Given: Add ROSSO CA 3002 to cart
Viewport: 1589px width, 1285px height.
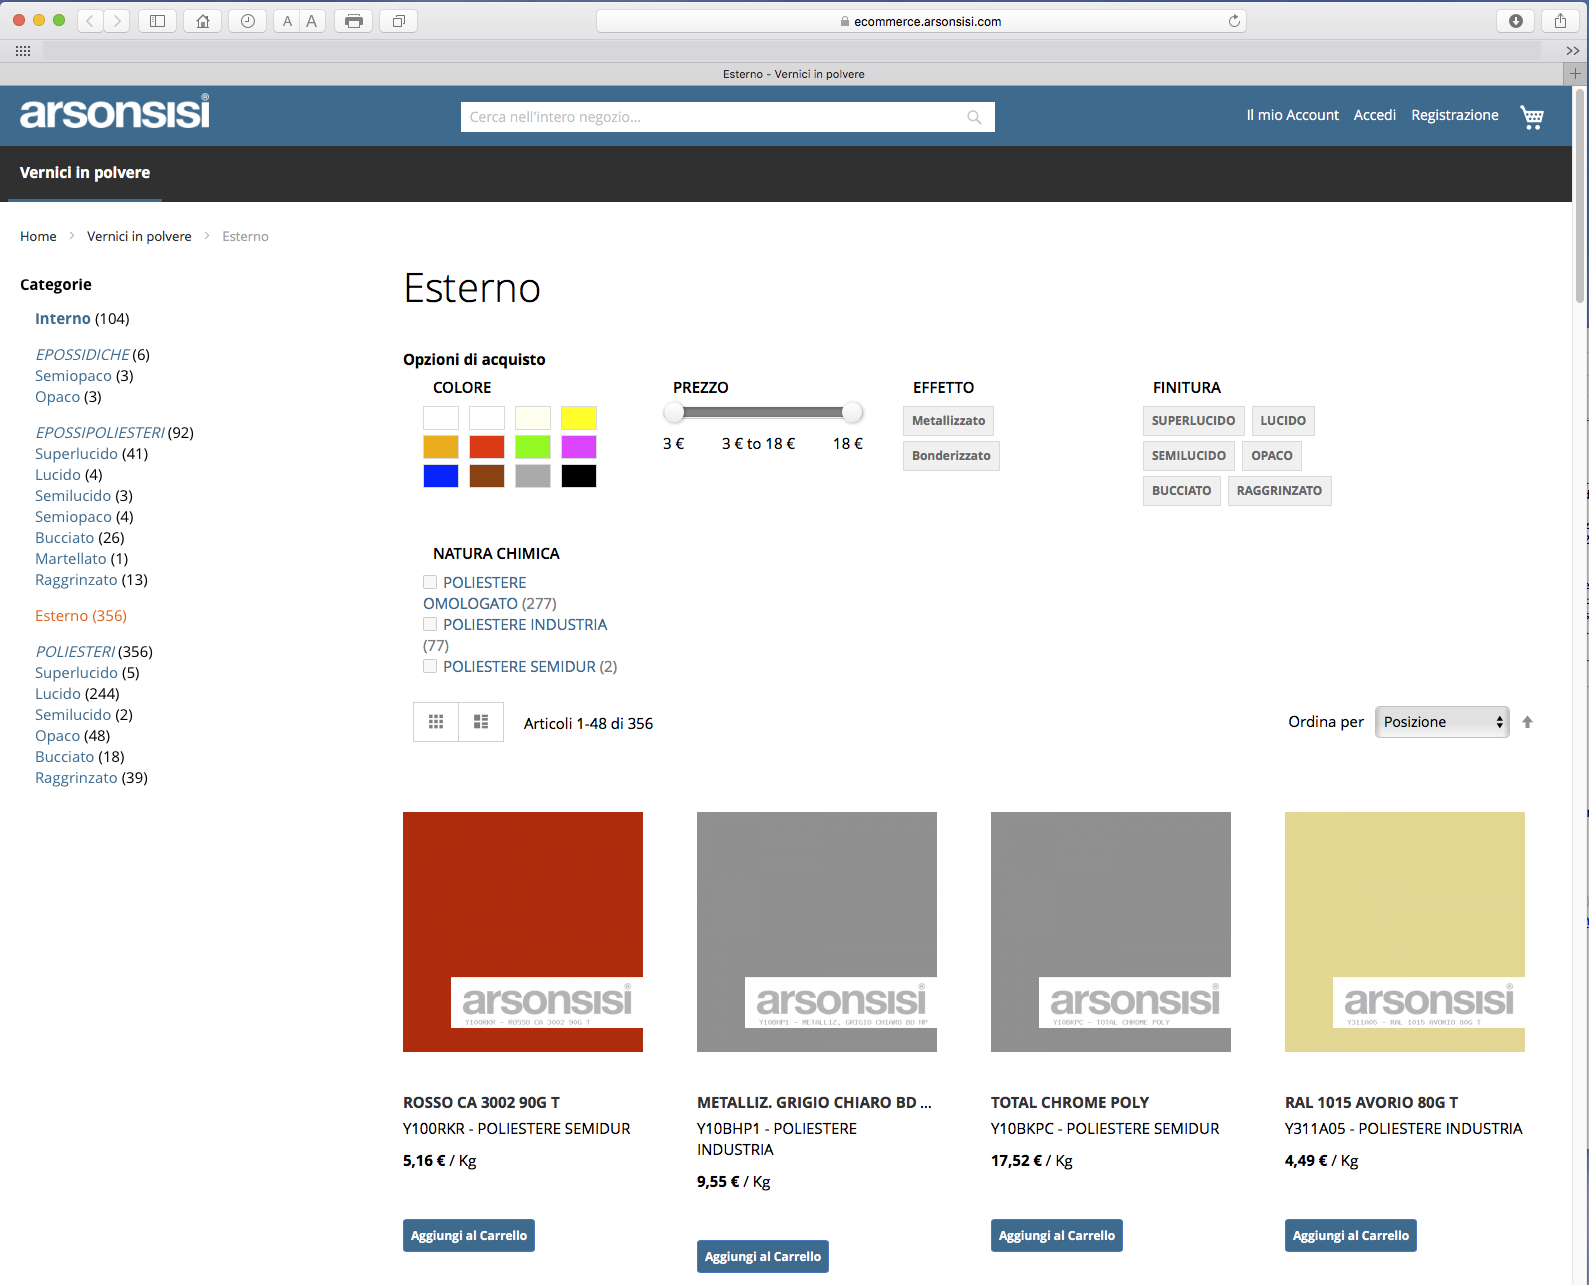Looking at the screenshot, I should tap(469, 1236).
